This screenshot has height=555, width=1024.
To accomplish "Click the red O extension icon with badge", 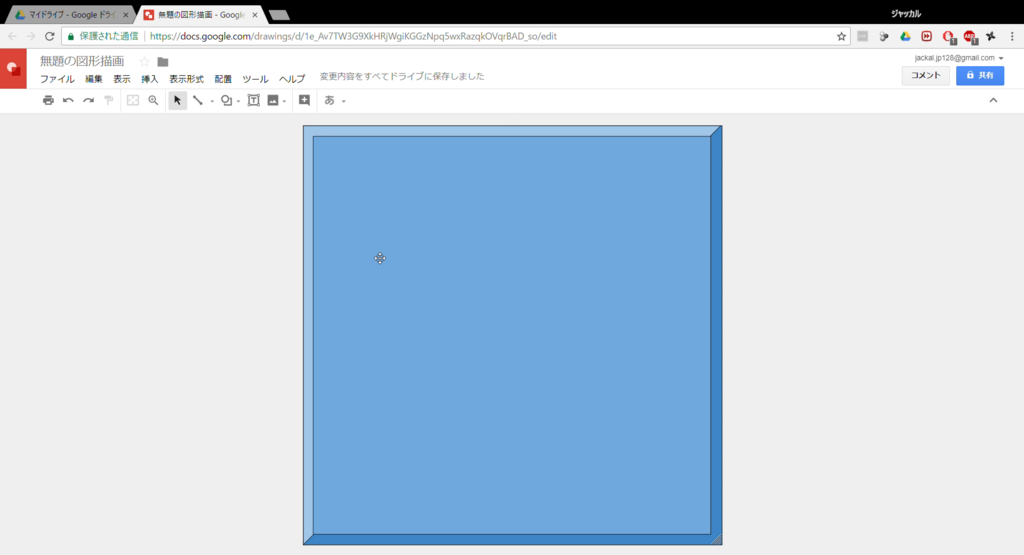I will (x=949, y=37).
